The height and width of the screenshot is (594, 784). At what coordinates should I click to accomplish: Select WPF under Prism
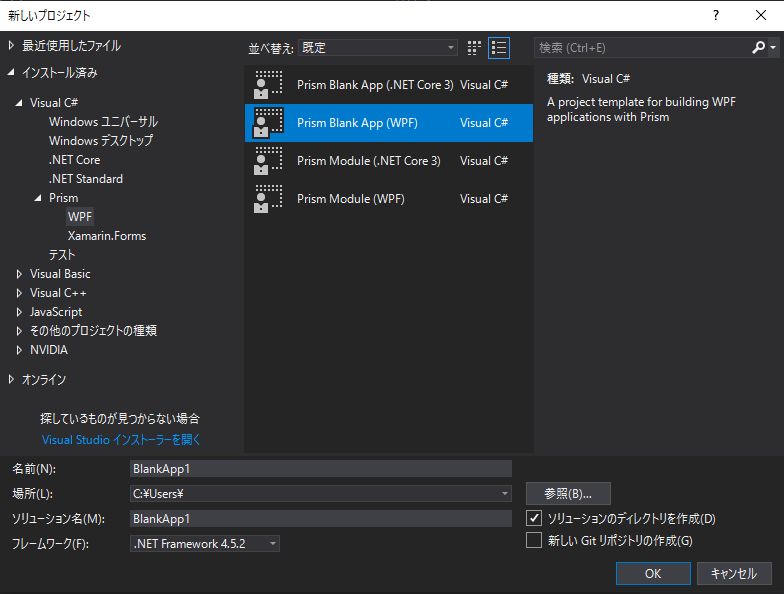pos(80,216)
